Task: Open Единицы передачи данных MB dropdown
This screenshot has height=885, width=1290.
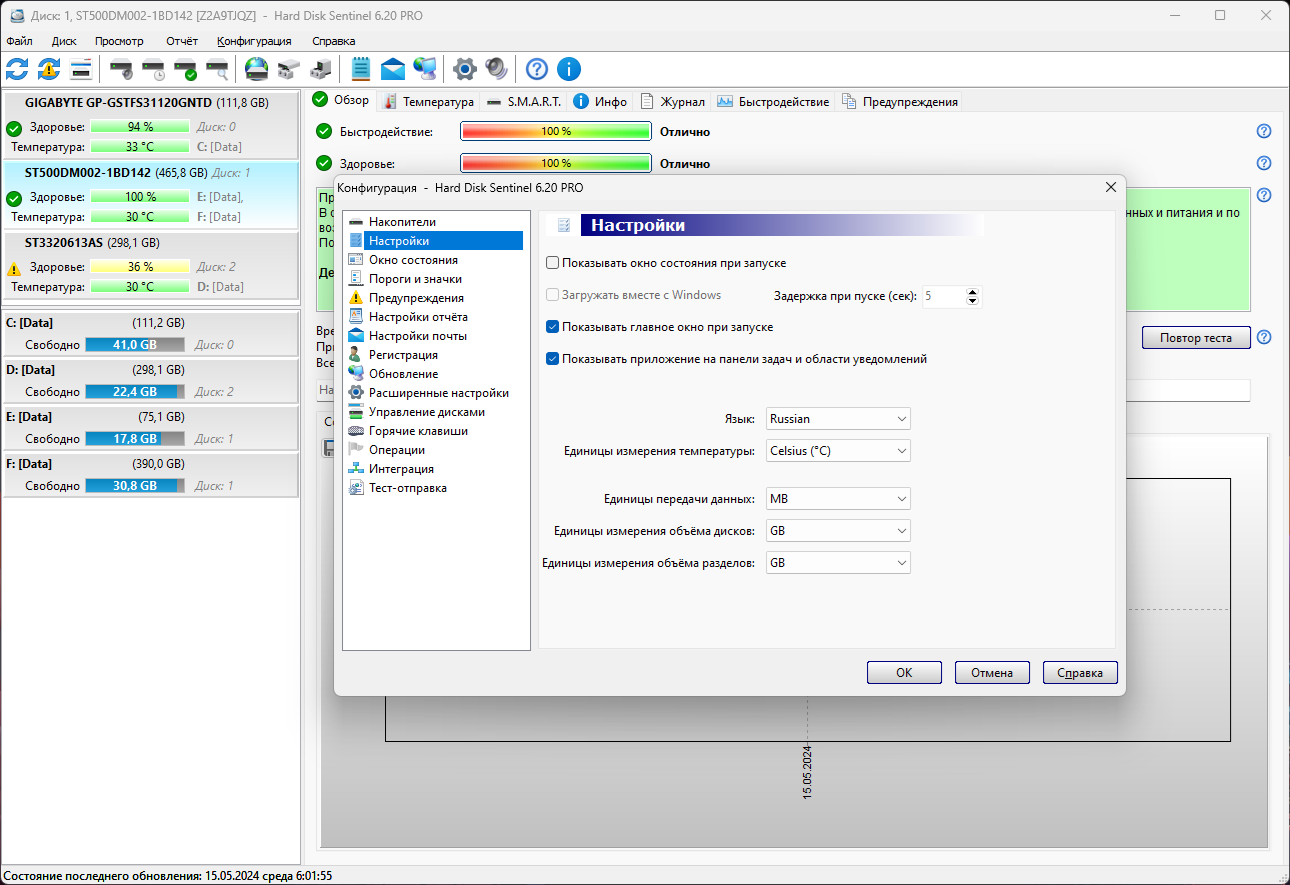Action: click(x=838, y=499)
